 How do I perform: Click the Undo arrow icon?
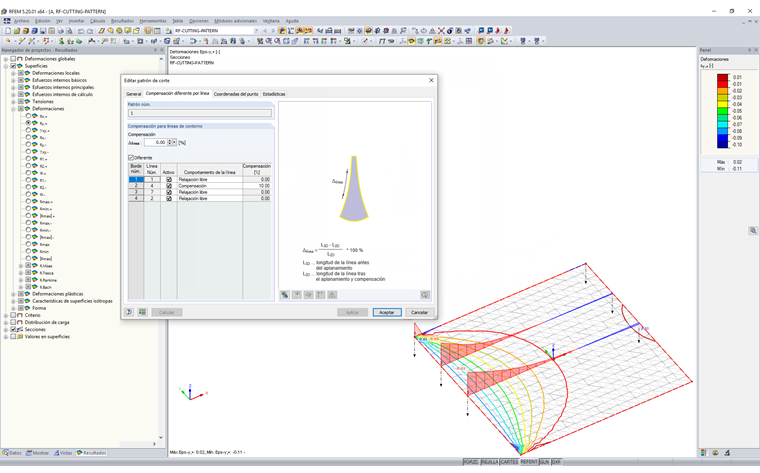pyautogui.click(x=80, y=31)
